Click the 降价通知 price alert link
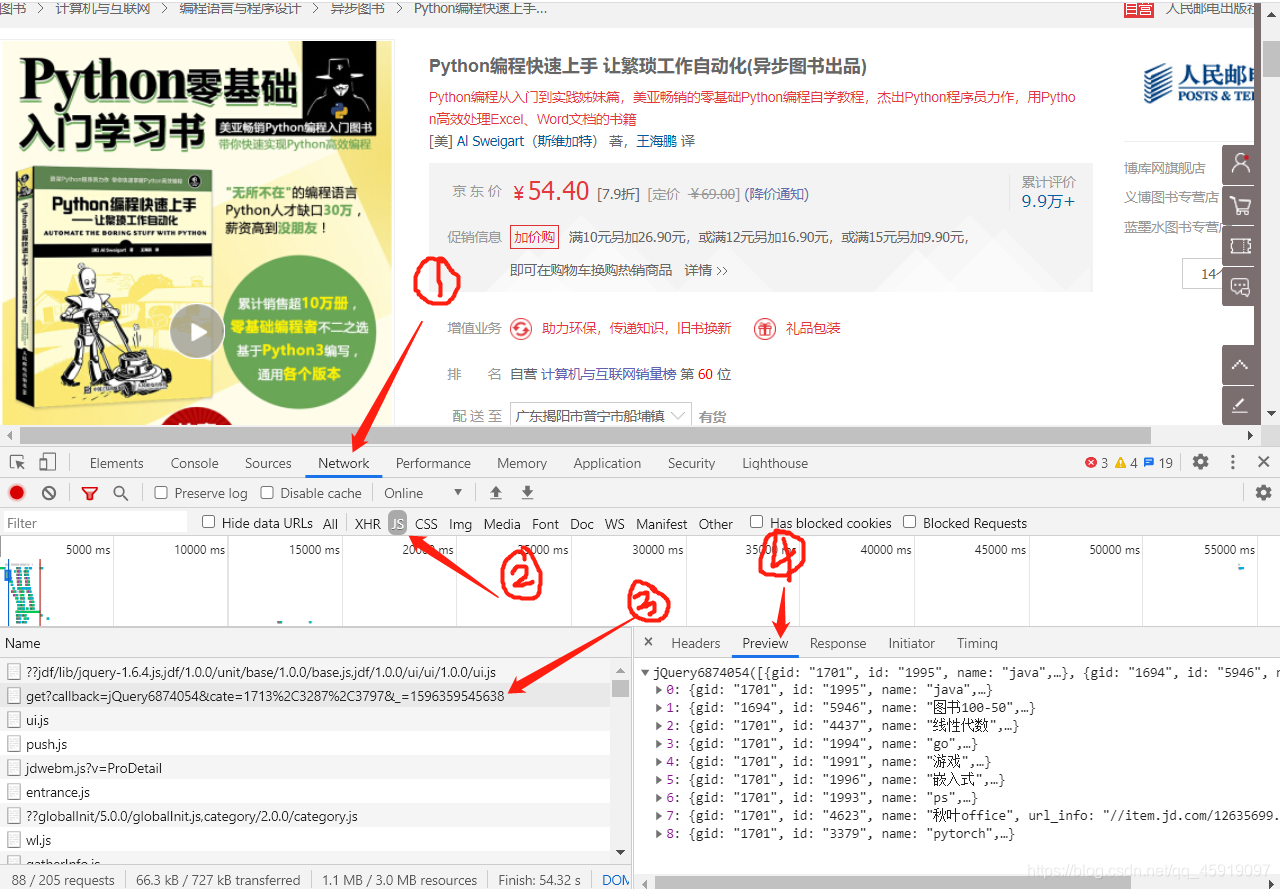 779,194
